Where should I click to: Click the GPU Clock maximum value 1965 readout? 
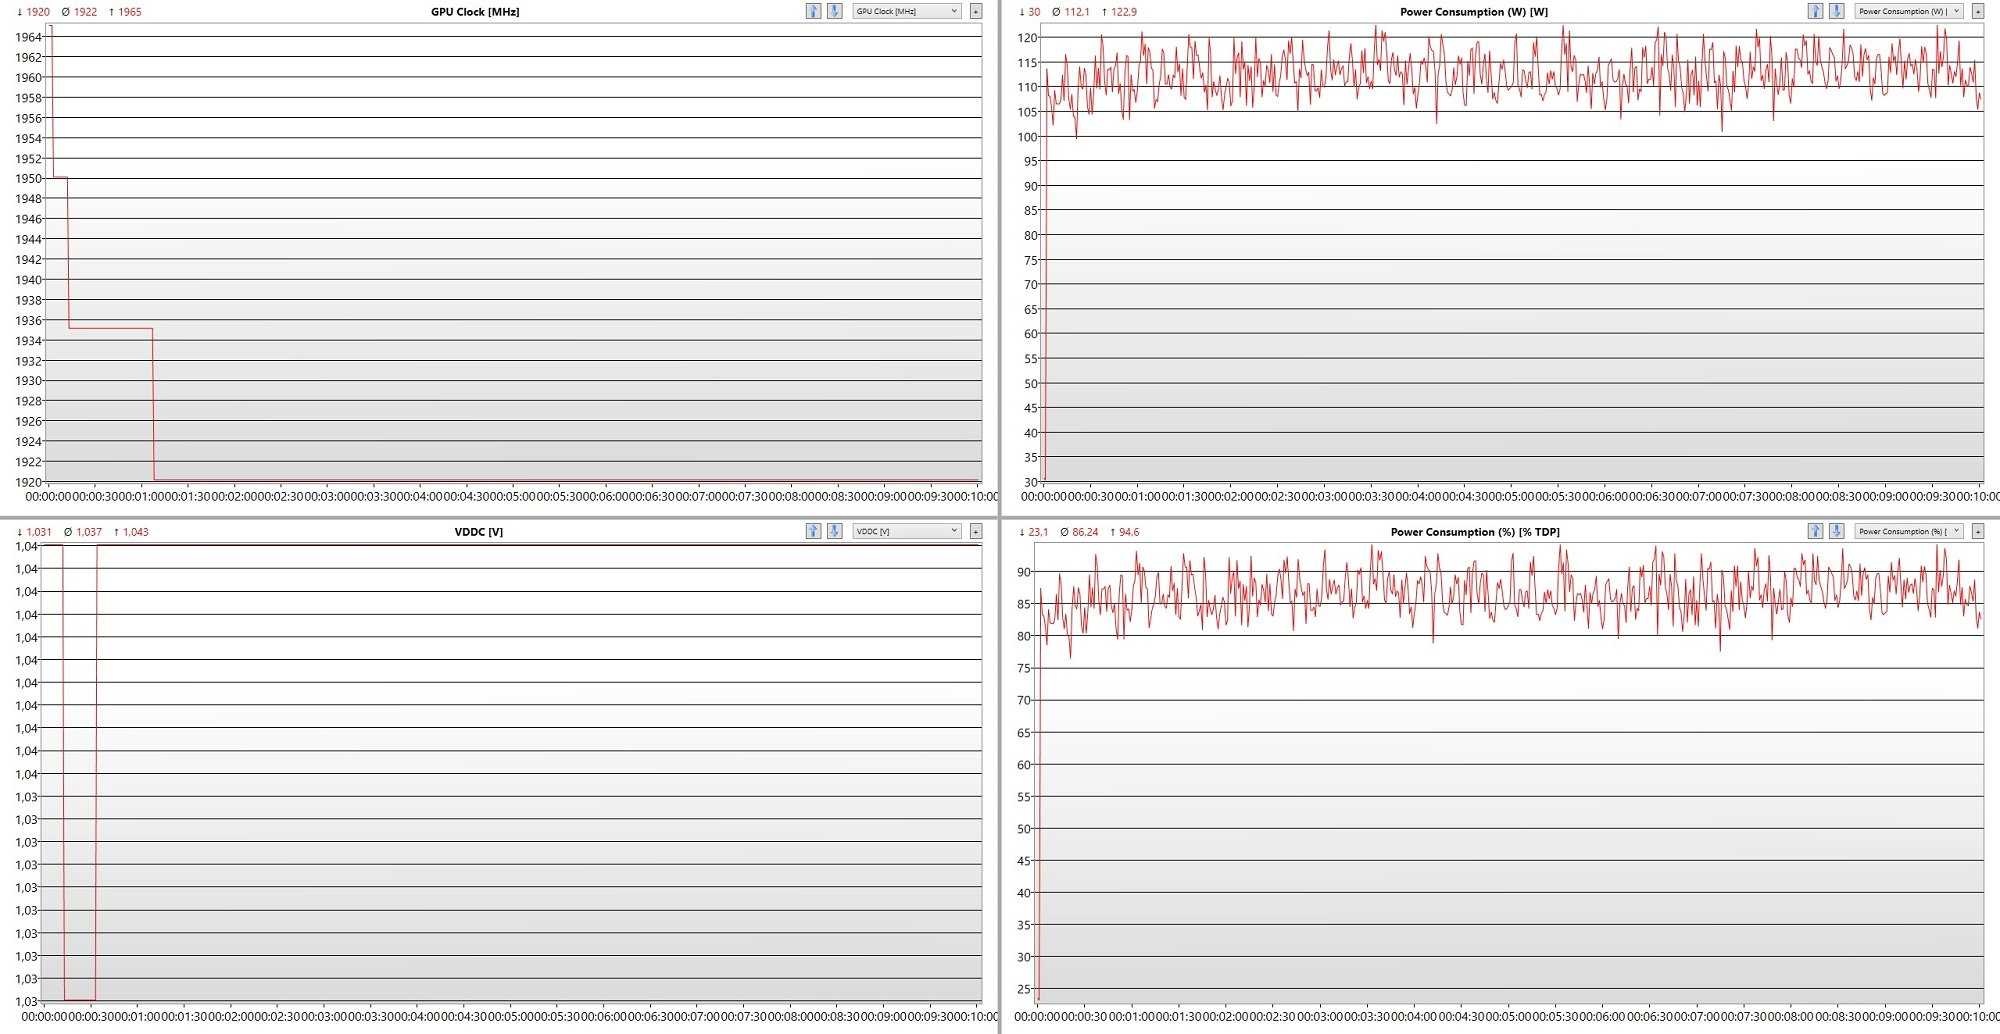click(125, 12)
